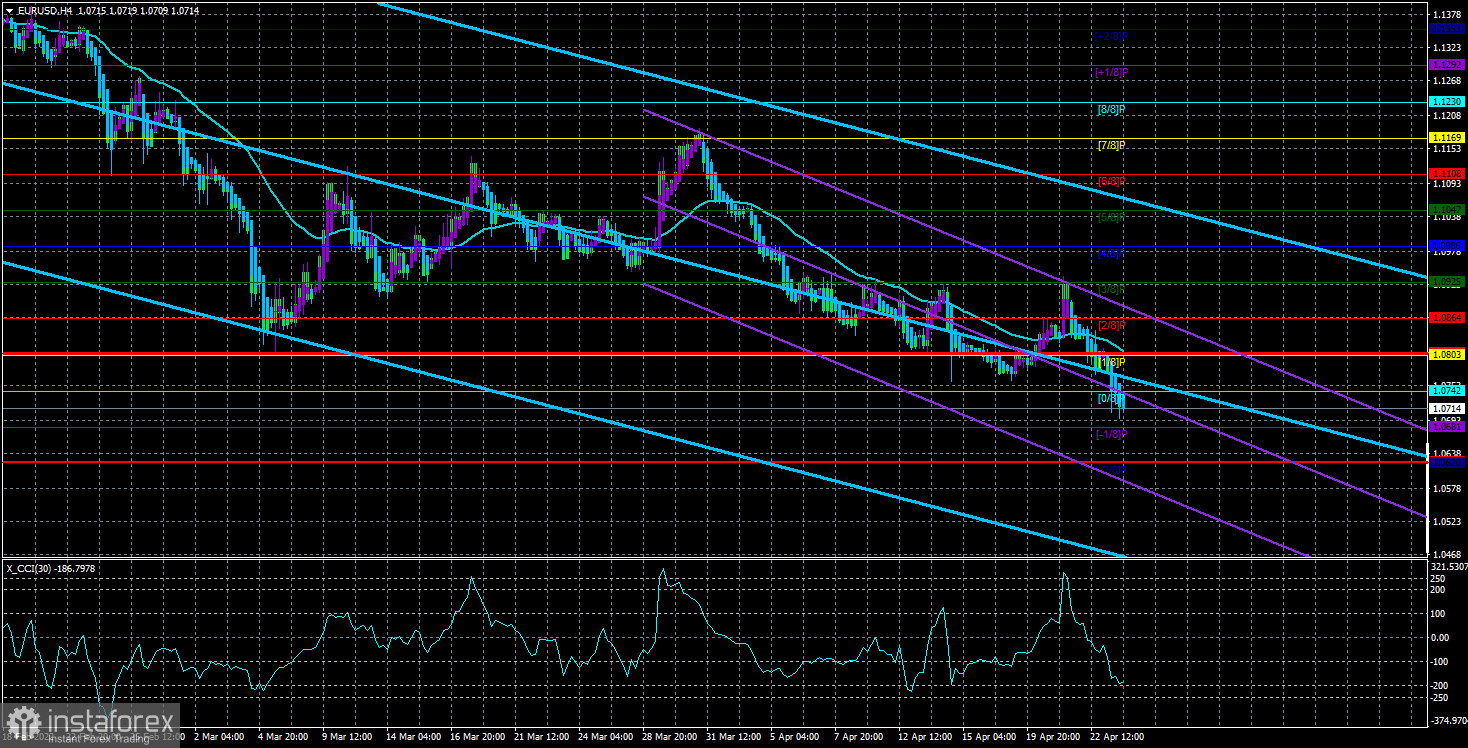The height and width of the screenshot is (748, 1468).
Task: Click the cyan 1.1230 price tag
Action: click(x=1447, y=102)
